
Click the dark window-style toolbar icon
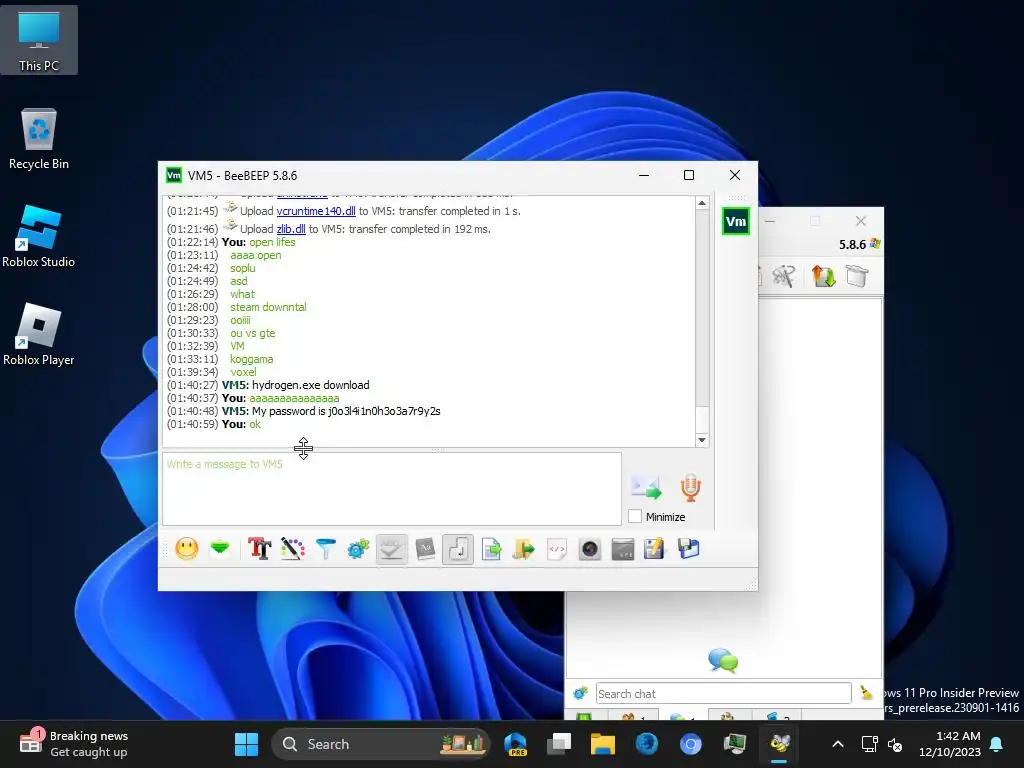tap(623, 549)
